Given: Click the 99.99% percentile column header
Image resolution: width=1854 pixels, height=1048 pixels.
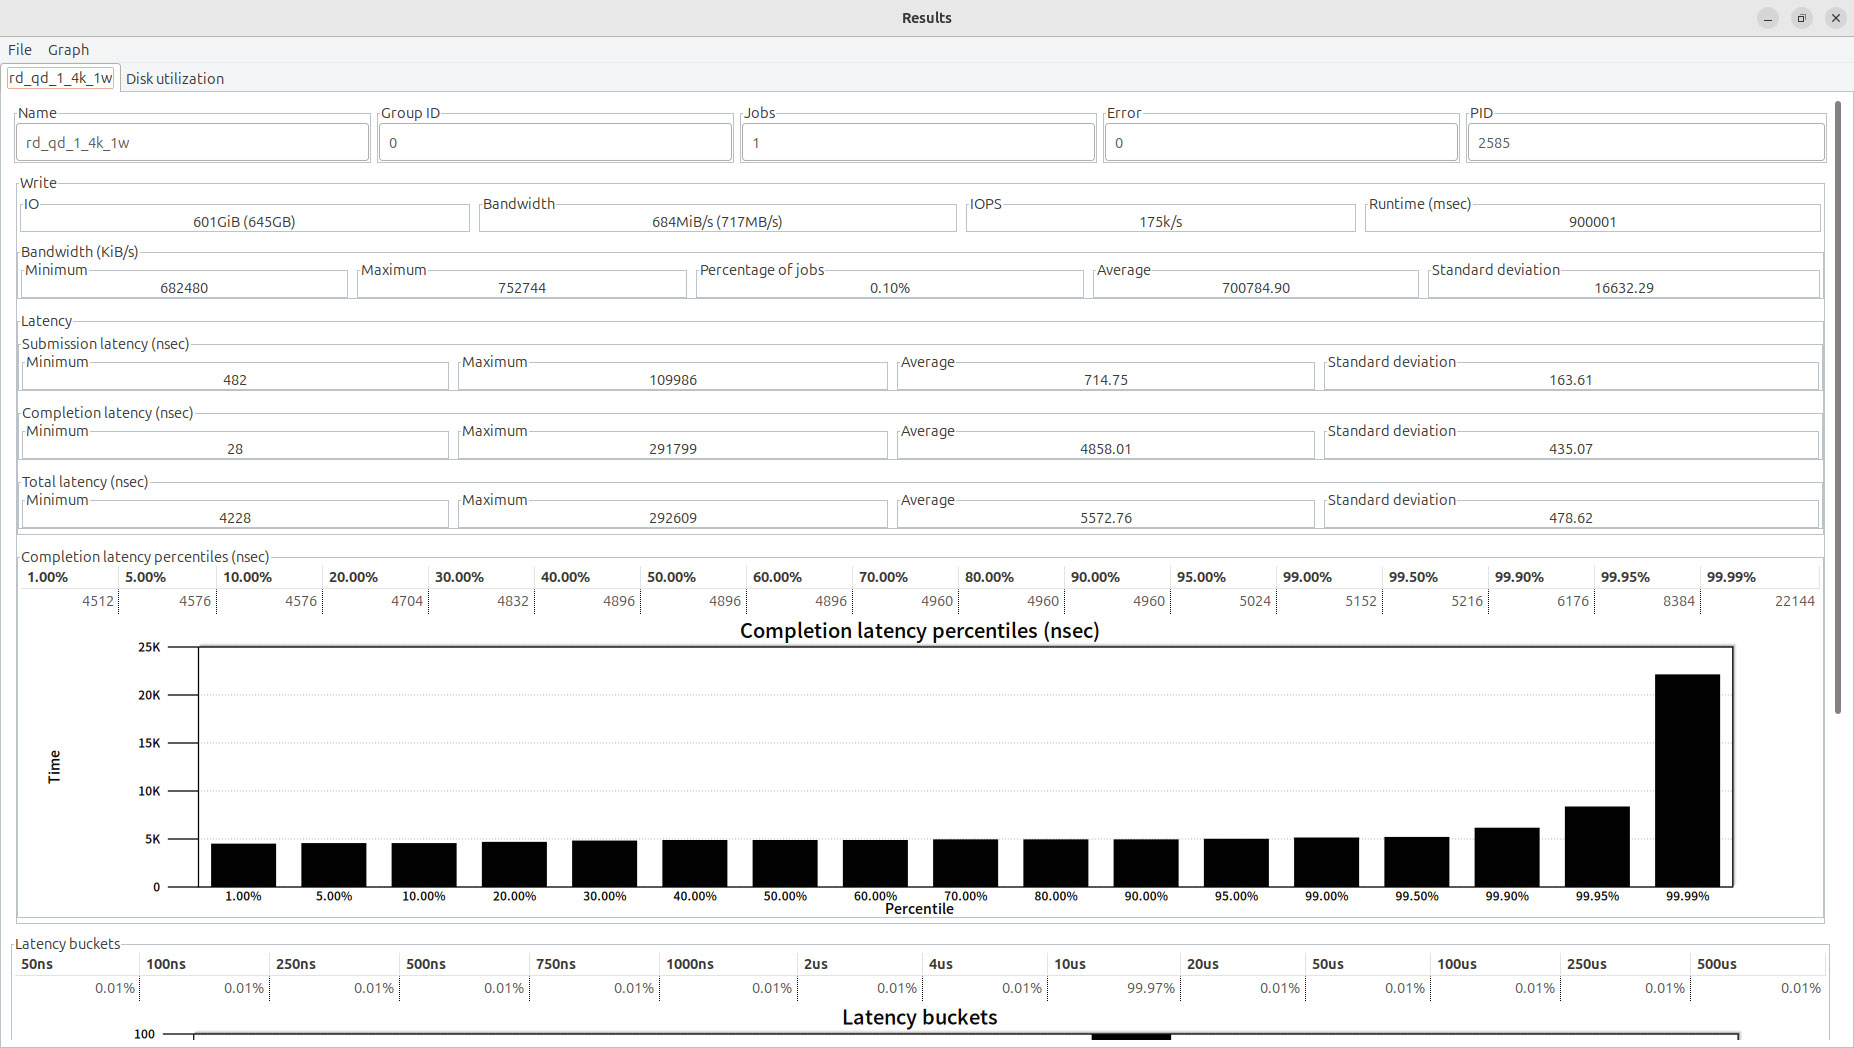Looking at the screenshot, I should 1731,577.
